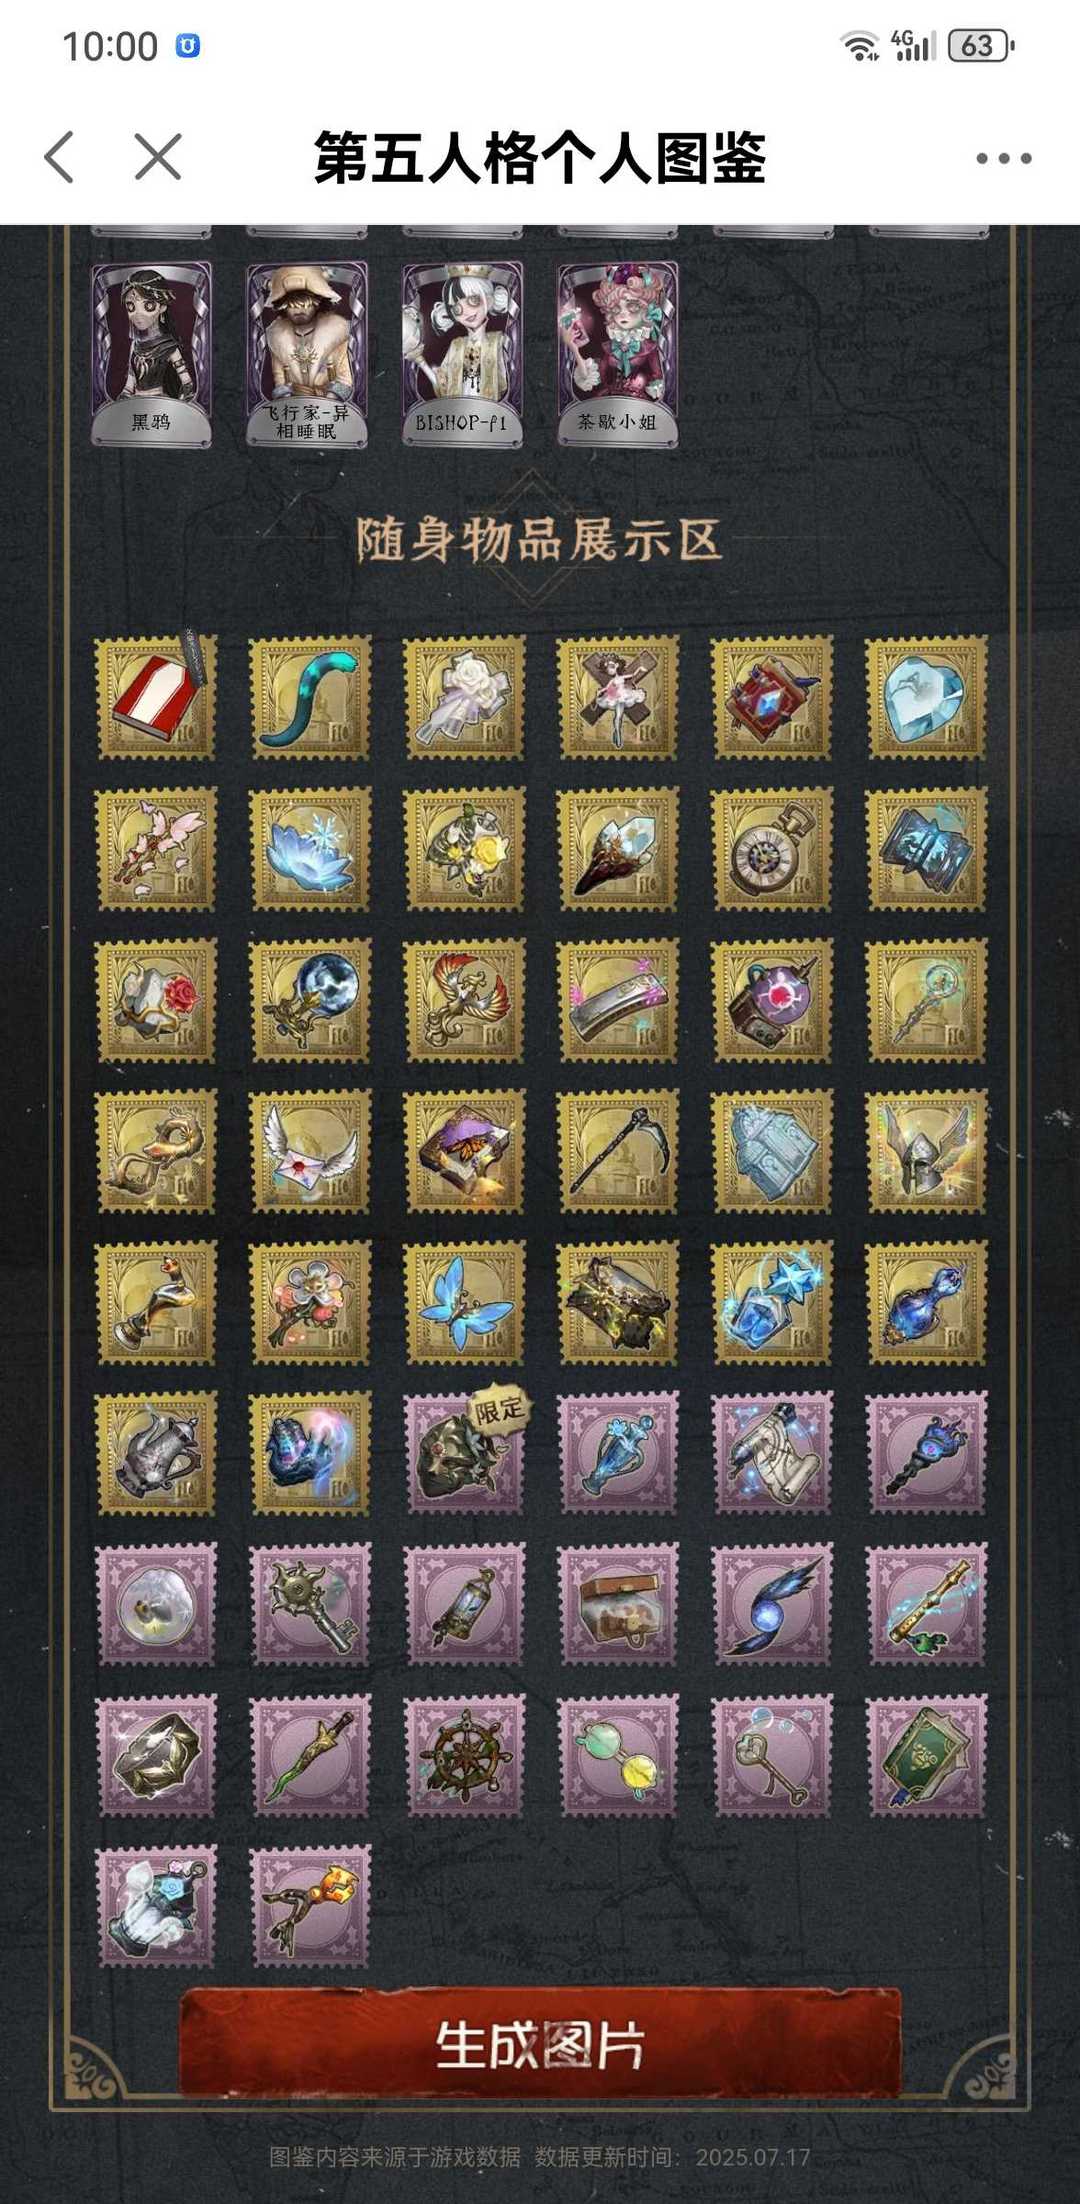
Task: Tap the silver teapot accessory stamp
Action: 156,1452
